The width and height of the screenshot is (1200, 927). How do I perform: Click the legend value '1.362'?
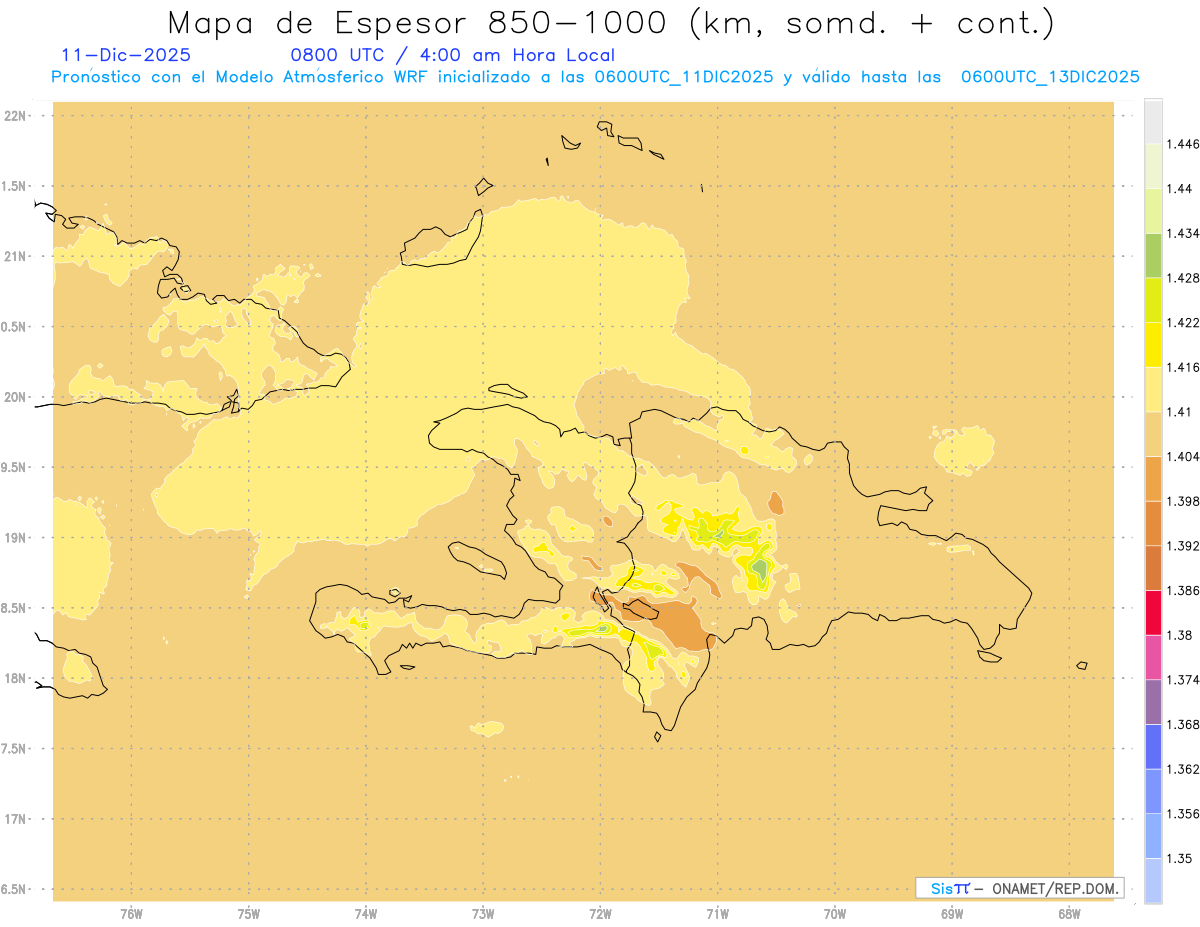(x=1183, y=769)
